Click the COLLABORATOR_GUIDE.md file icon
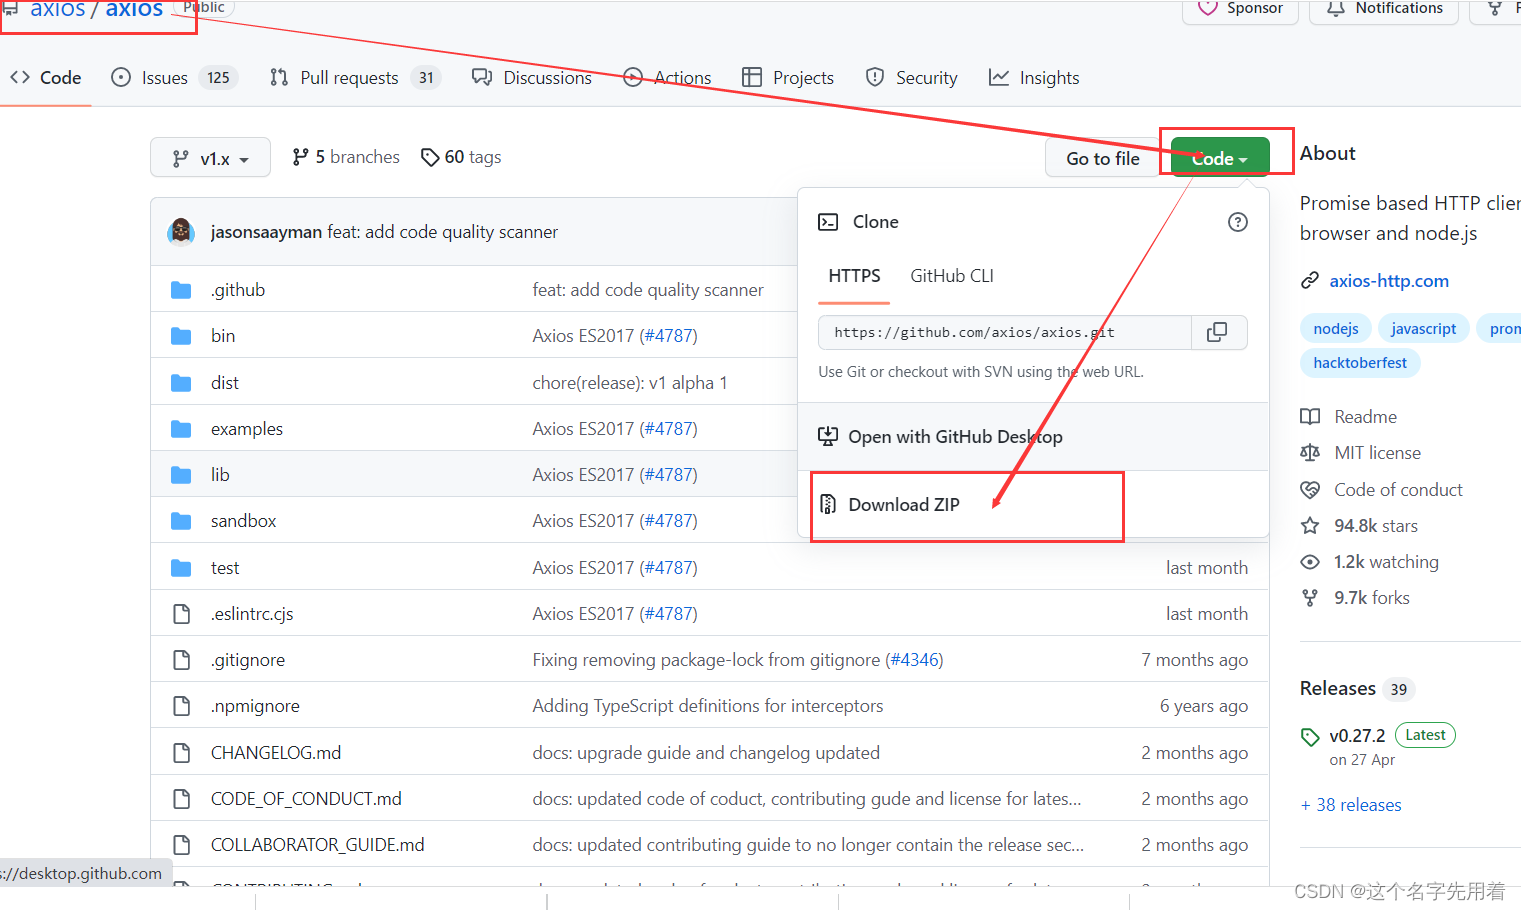 click(x=181, y=845)
